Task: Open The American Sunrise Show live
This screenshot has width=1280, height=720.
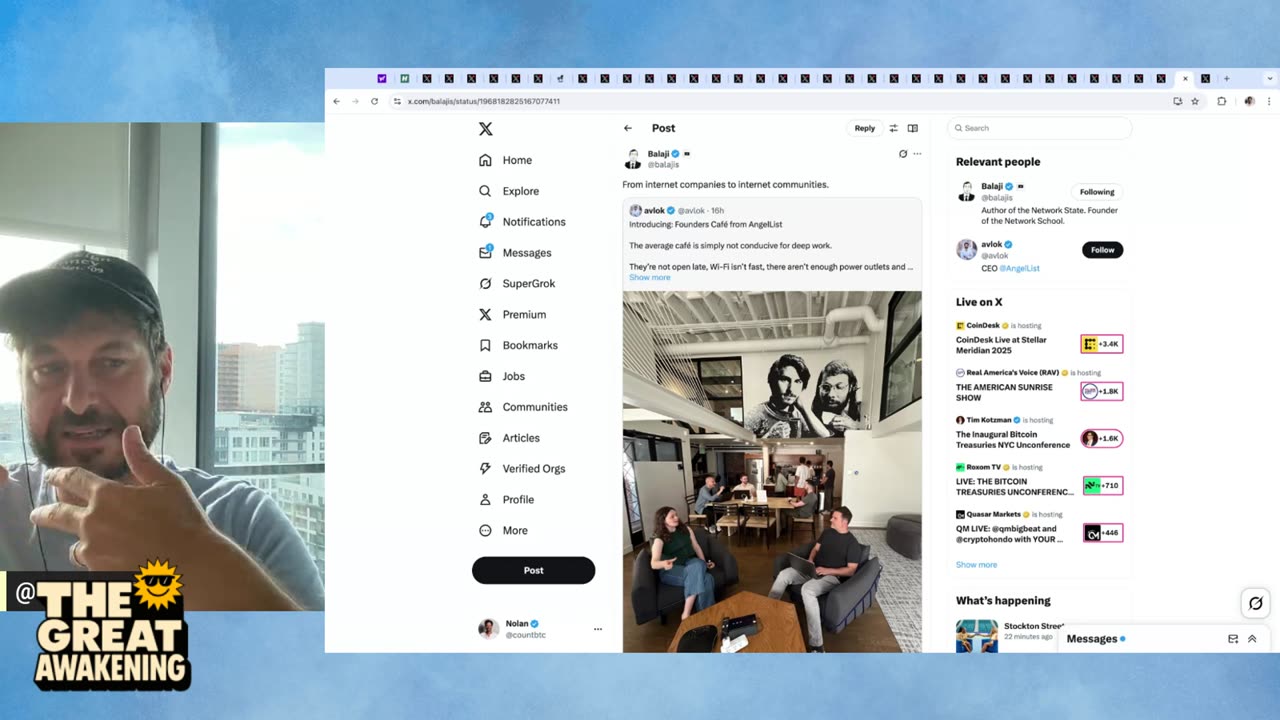Action: (1004, 392)
